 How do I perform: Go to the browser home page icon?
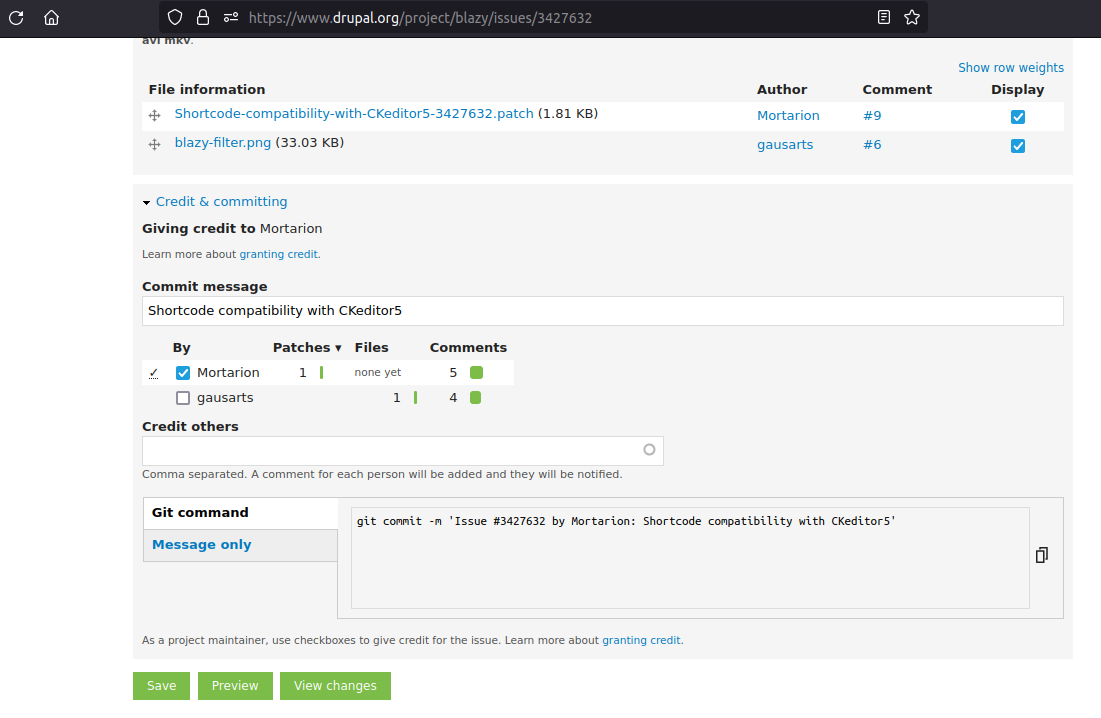[52, 17]
